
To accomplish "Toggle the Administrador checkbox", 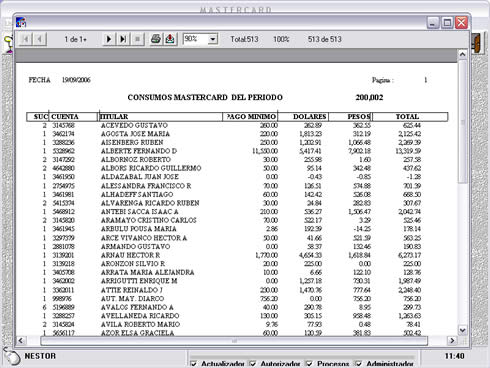I will click(359, 364).
